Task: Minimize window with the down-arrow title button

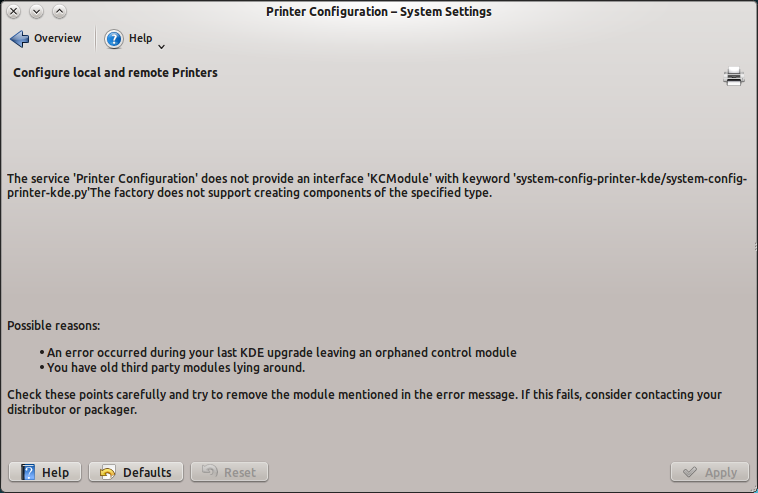Action: 36,12
